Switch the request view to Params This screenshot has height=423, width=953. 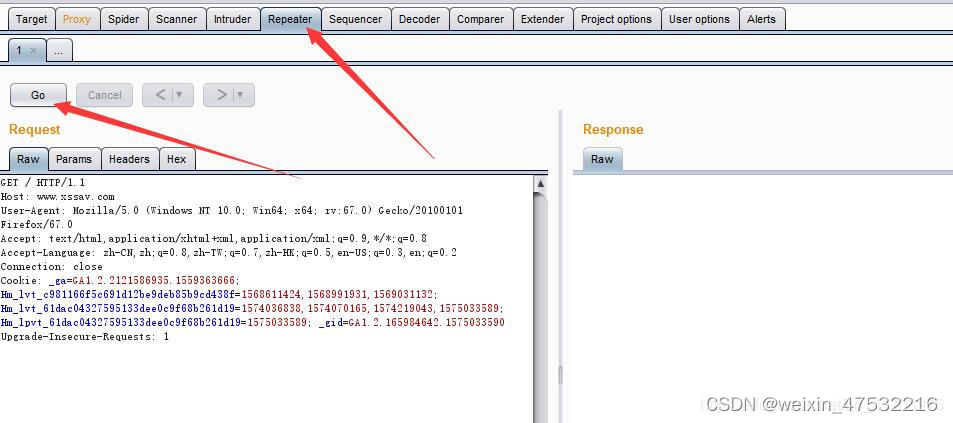point(74,159)
